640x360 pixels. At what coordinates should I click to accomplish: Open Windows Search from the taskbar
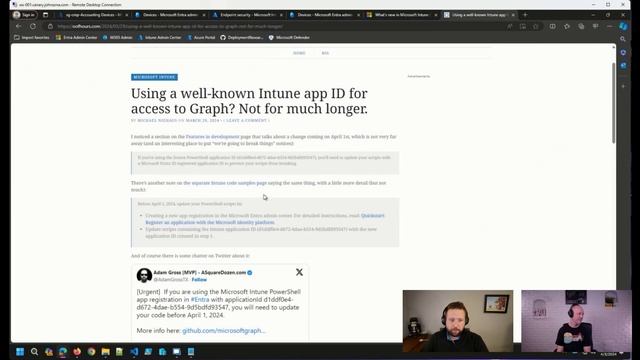click(x=34, y=351)
